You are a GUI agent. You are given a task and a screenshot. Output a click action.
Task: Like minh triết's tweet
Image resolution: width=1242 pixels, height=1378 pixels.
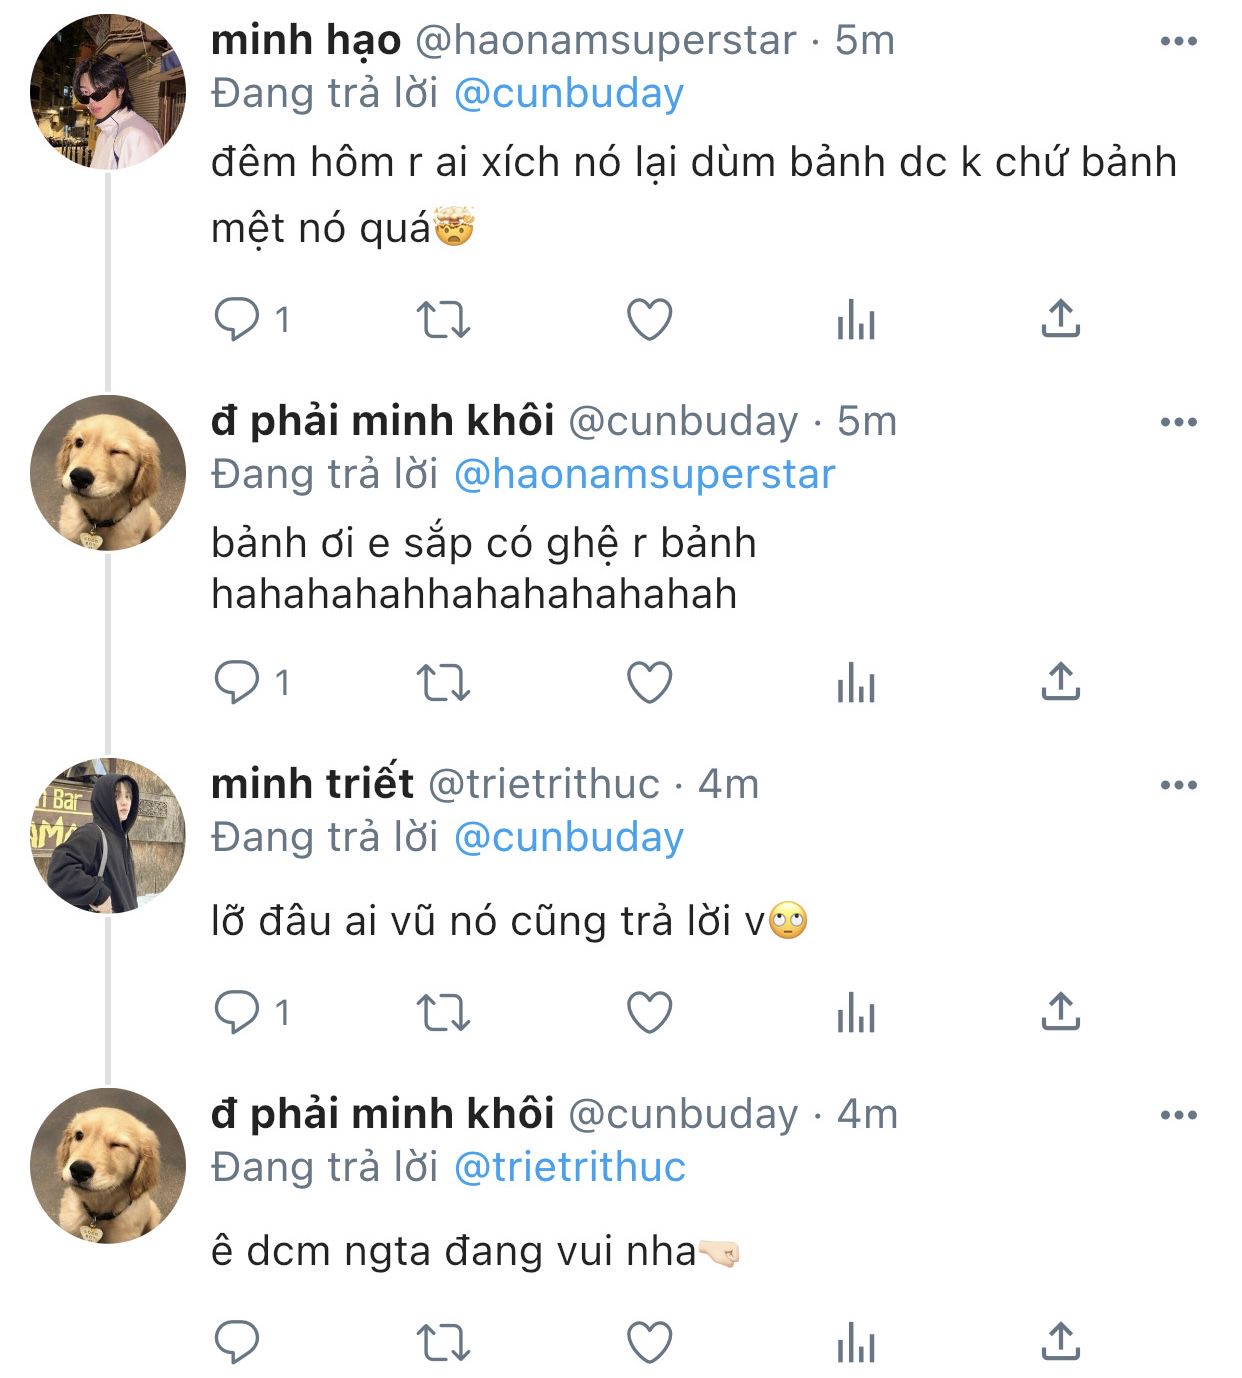(x=649, y=1013)
